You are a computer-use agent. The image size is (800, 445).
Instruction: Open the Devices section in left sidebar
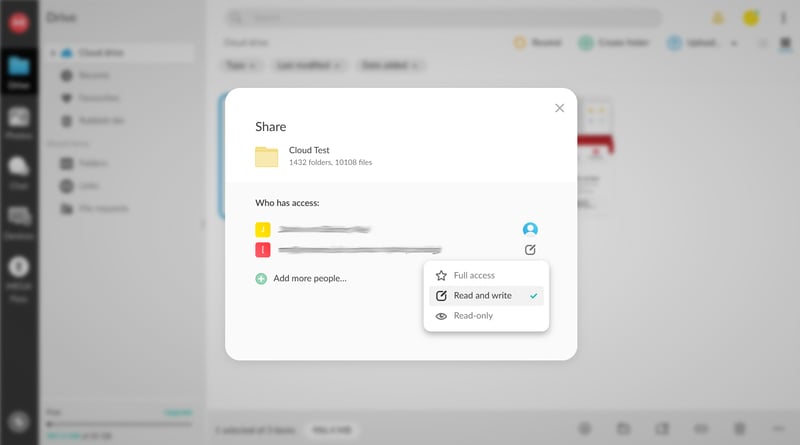click(18, 221)
